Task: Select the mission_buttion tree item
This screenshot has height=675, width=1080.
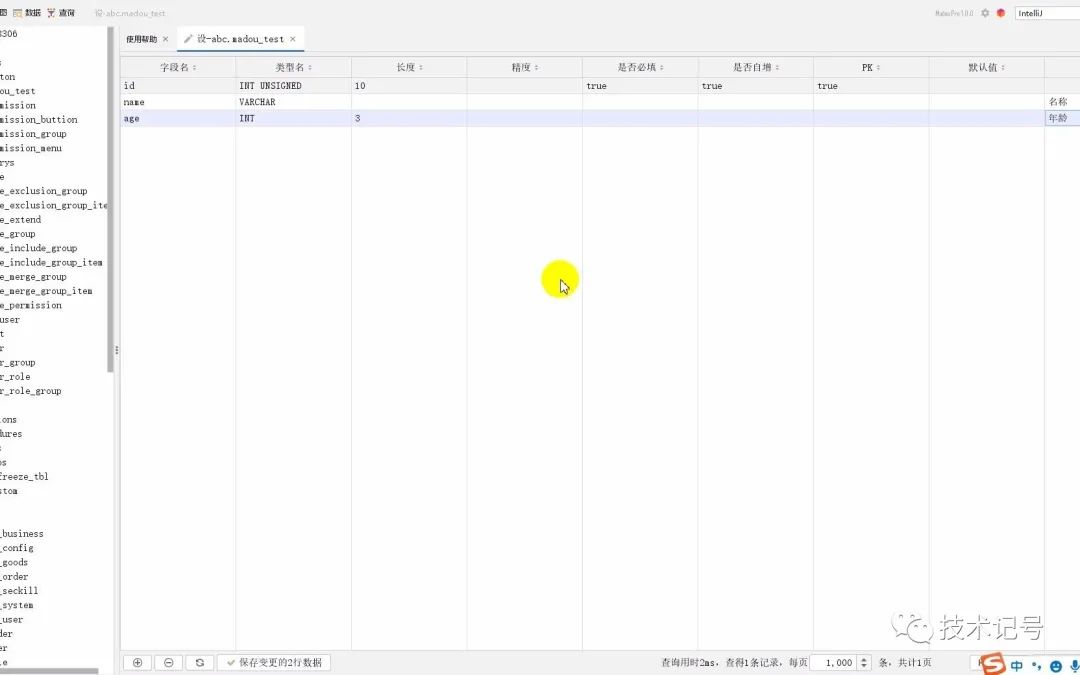Action: coord(39,120)
